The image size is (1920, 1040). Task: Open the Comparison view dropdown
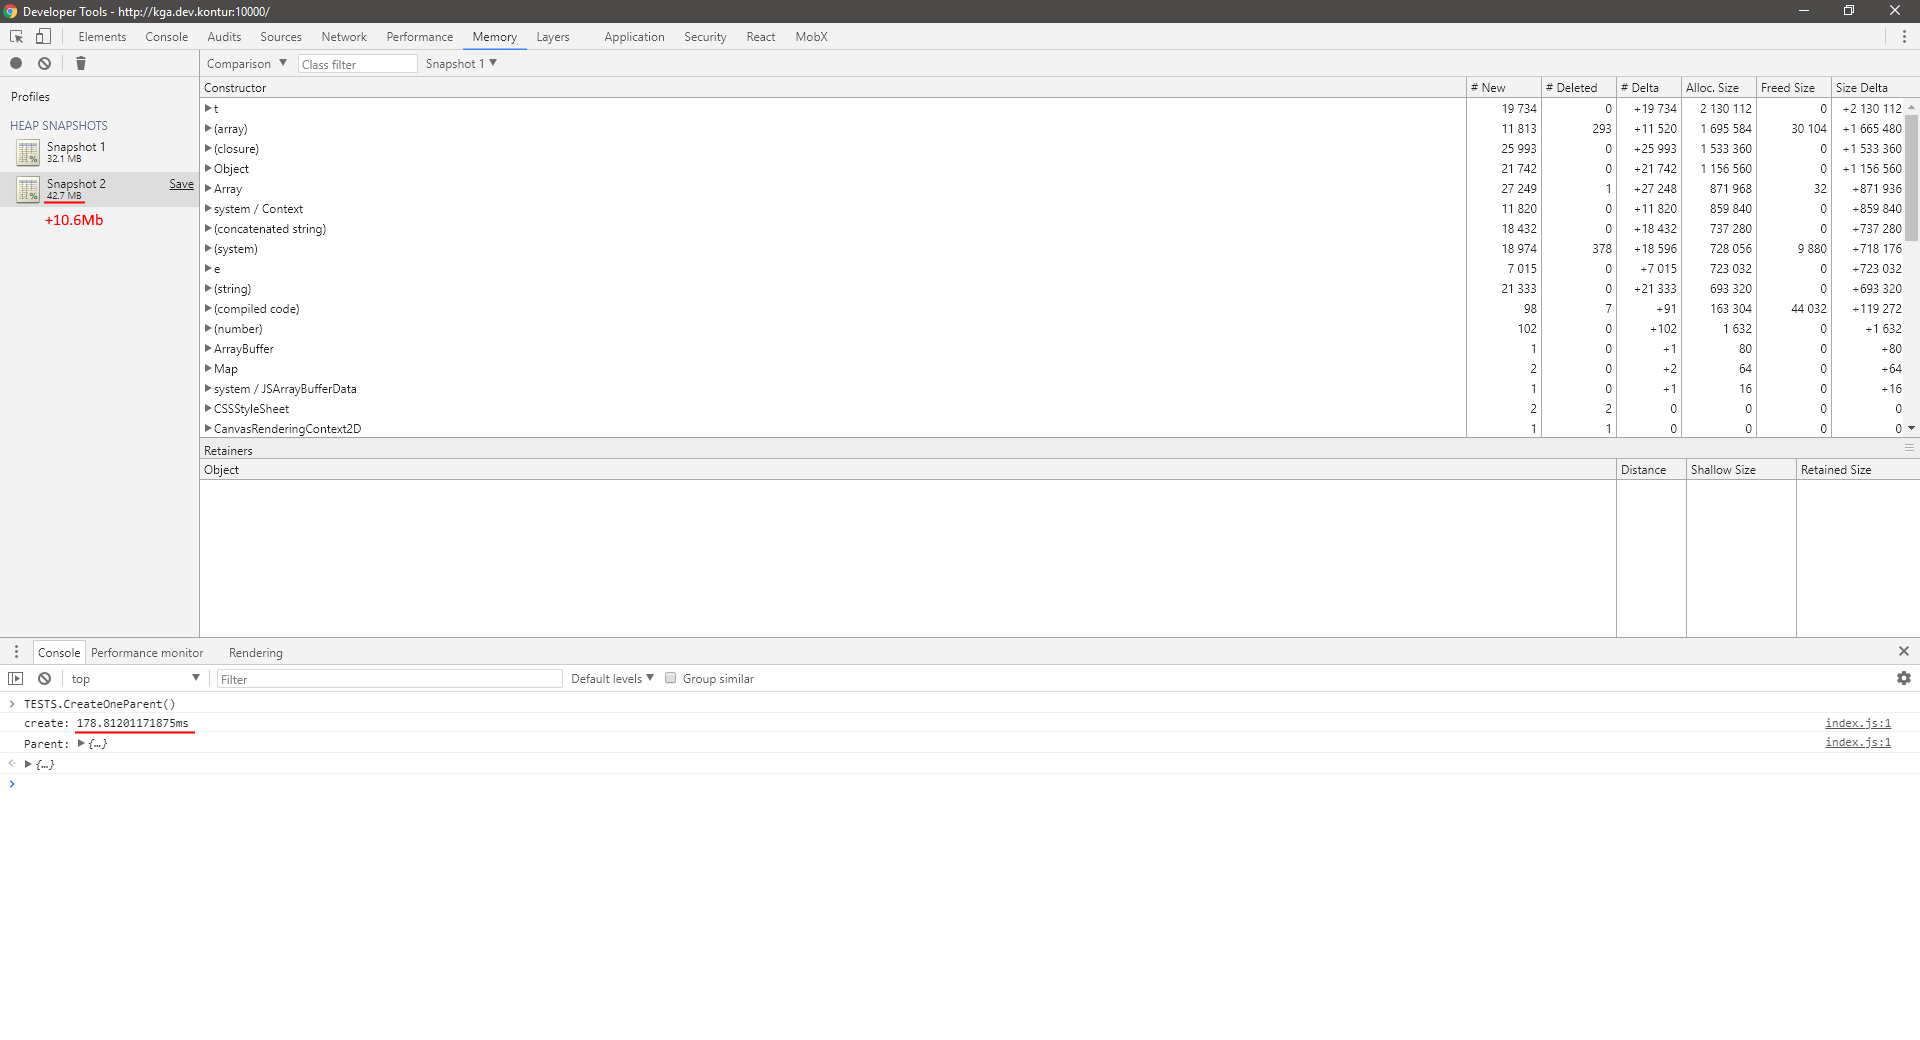[x=247, y=63]
